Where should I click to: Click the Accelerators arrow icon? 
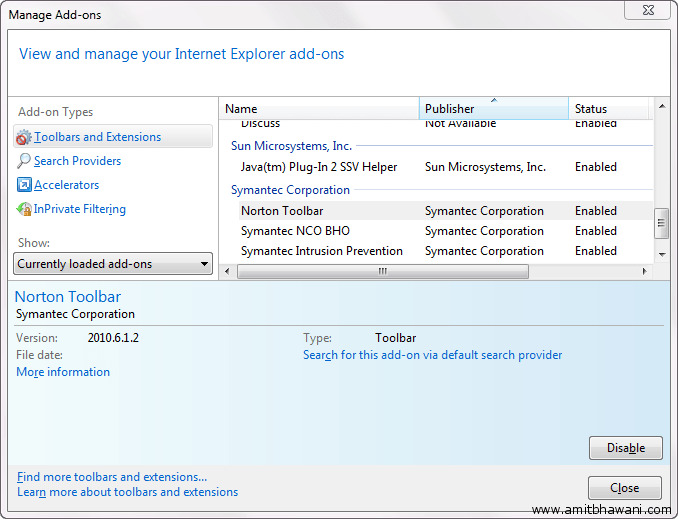point(24,185)
